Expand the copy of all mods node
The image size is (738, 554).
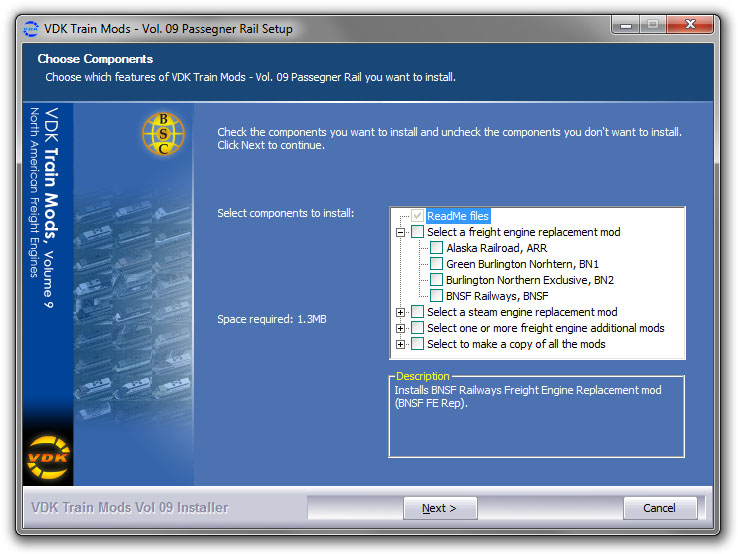point(401,344)
